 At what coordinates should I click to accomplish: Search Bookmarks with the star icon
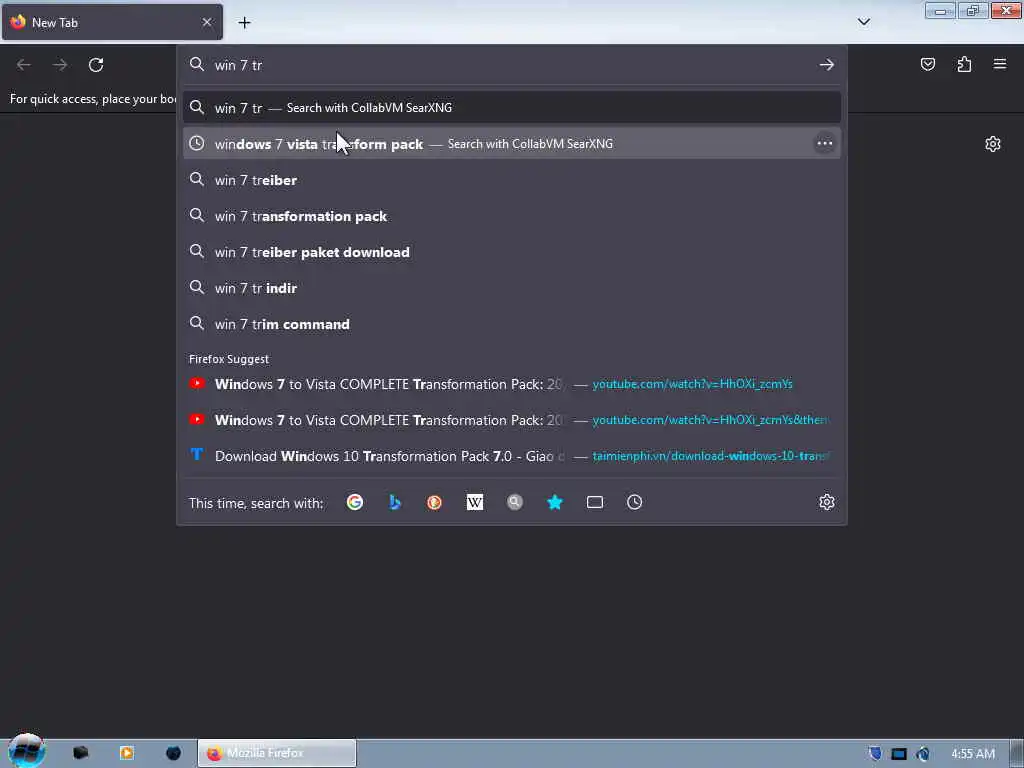554,502
